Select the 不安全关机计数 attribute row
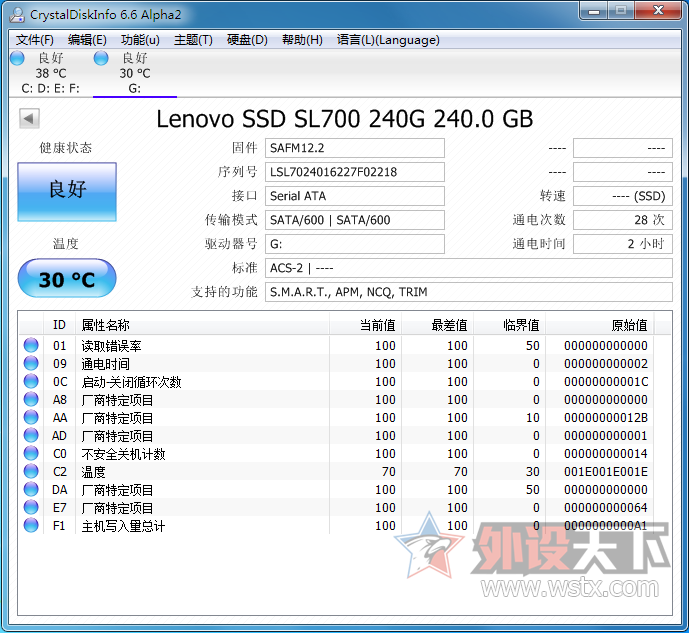 coord(337,454)
